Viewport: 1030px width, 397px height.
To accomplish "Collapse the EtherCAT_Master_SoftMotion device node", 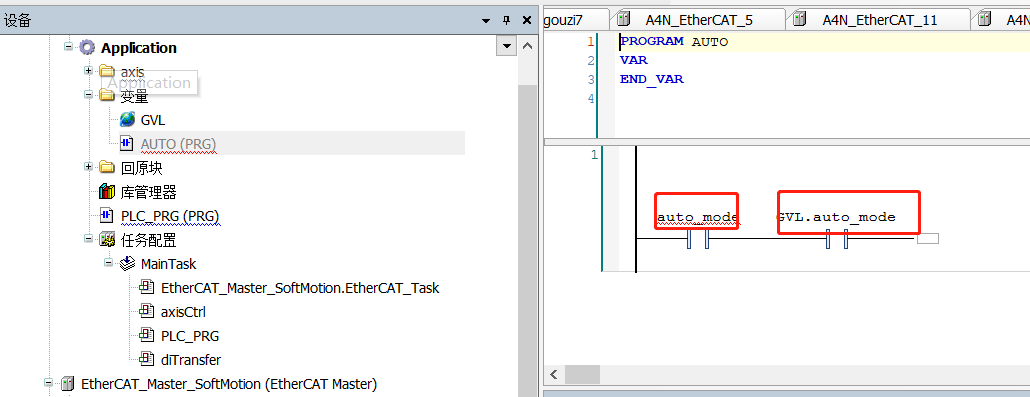I will [48, 383].
